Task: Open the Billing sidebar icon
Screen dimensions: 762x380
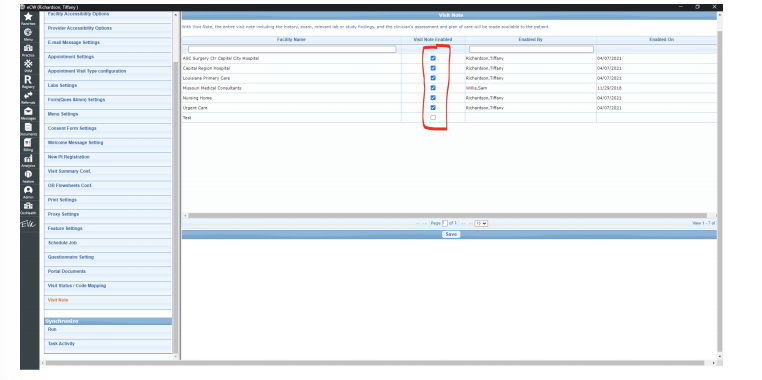Action: [x=28, y=144]
